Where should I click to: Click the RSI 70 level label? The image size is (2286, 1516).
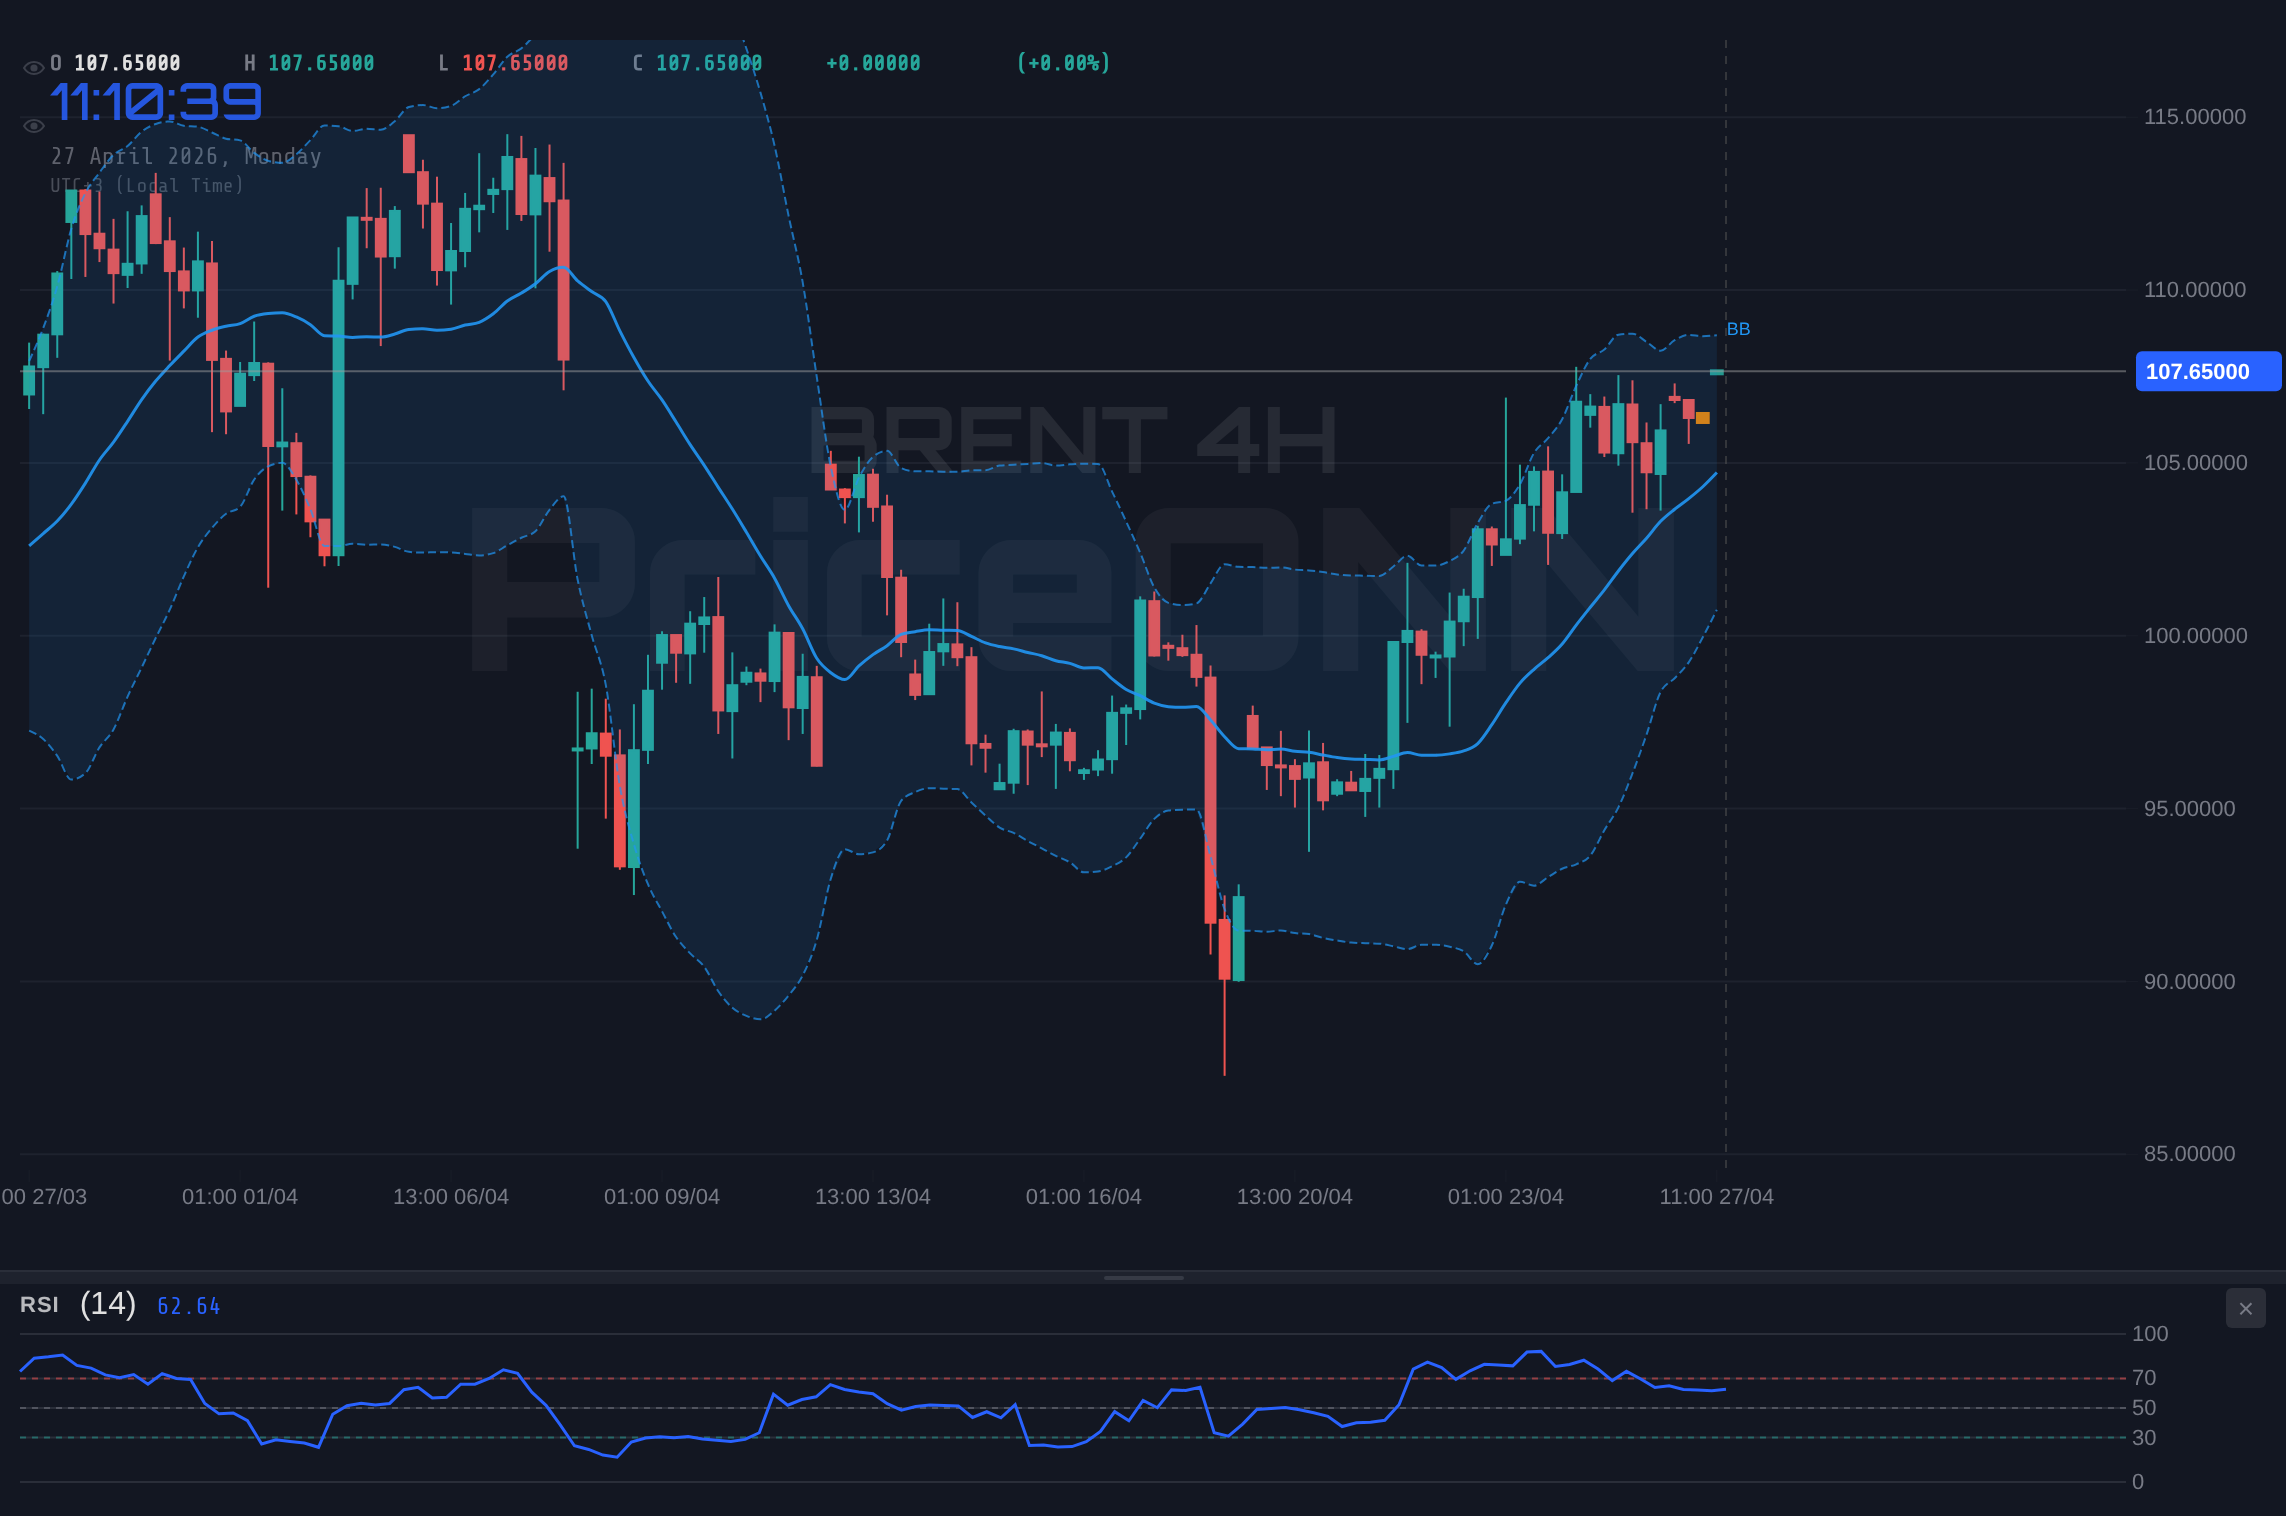pos(2144,1378)
